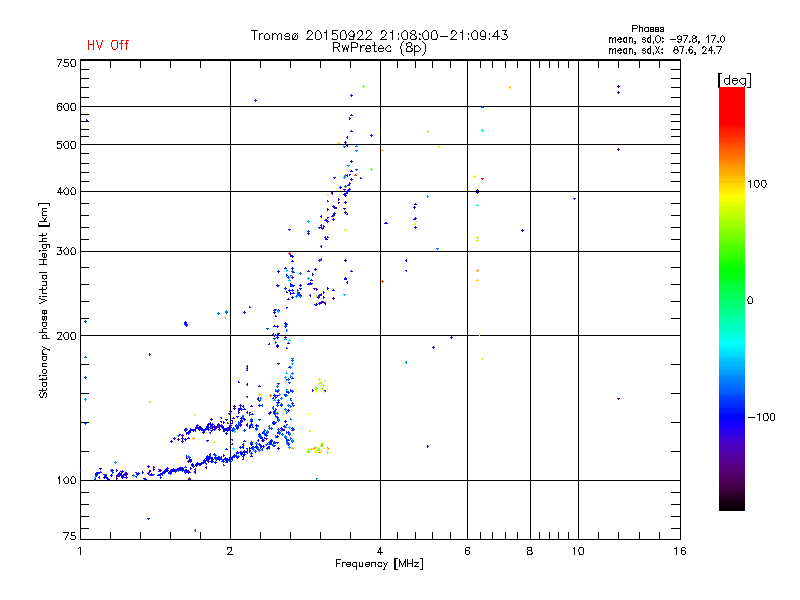Click the "[deg]" colorbar unit label
The width and height of the screenshot is (800, 600).
click(x=734, y=81)
